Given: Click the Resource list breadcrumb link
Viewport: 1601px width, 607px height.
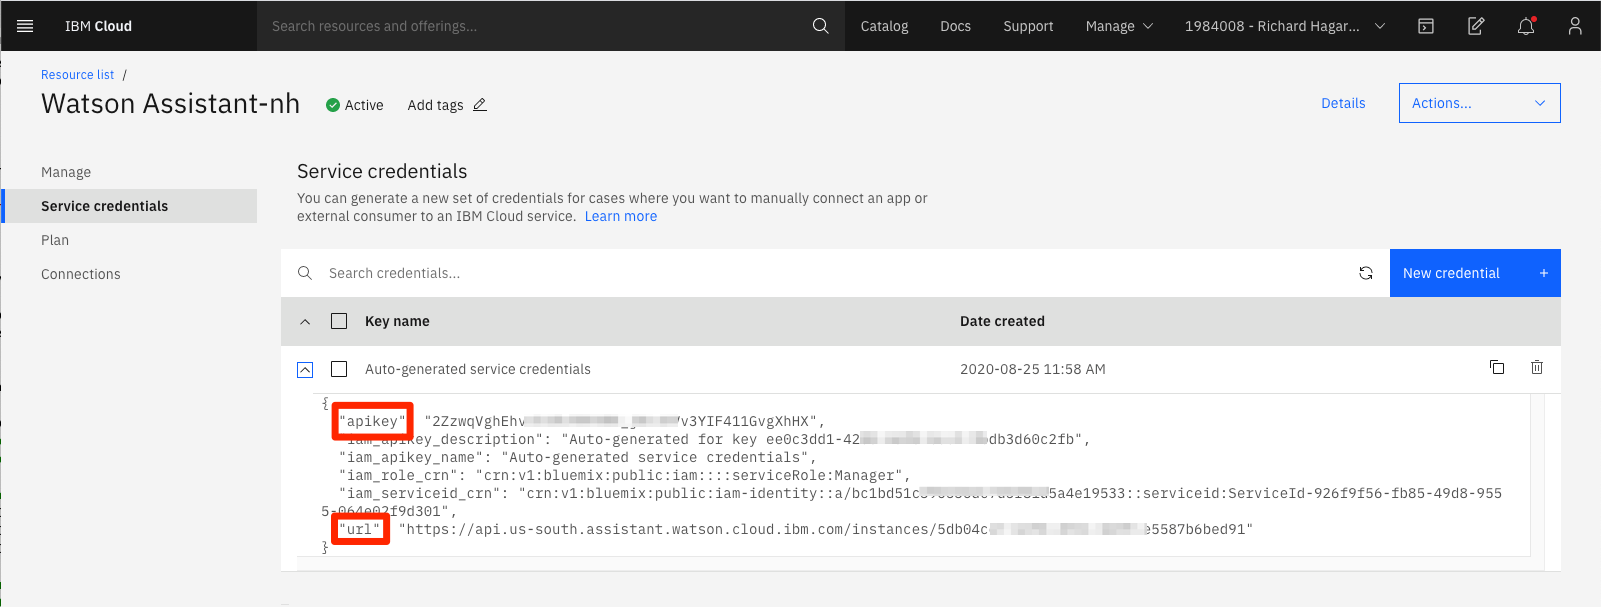Looking at the screenshot, I should (77, 75).
